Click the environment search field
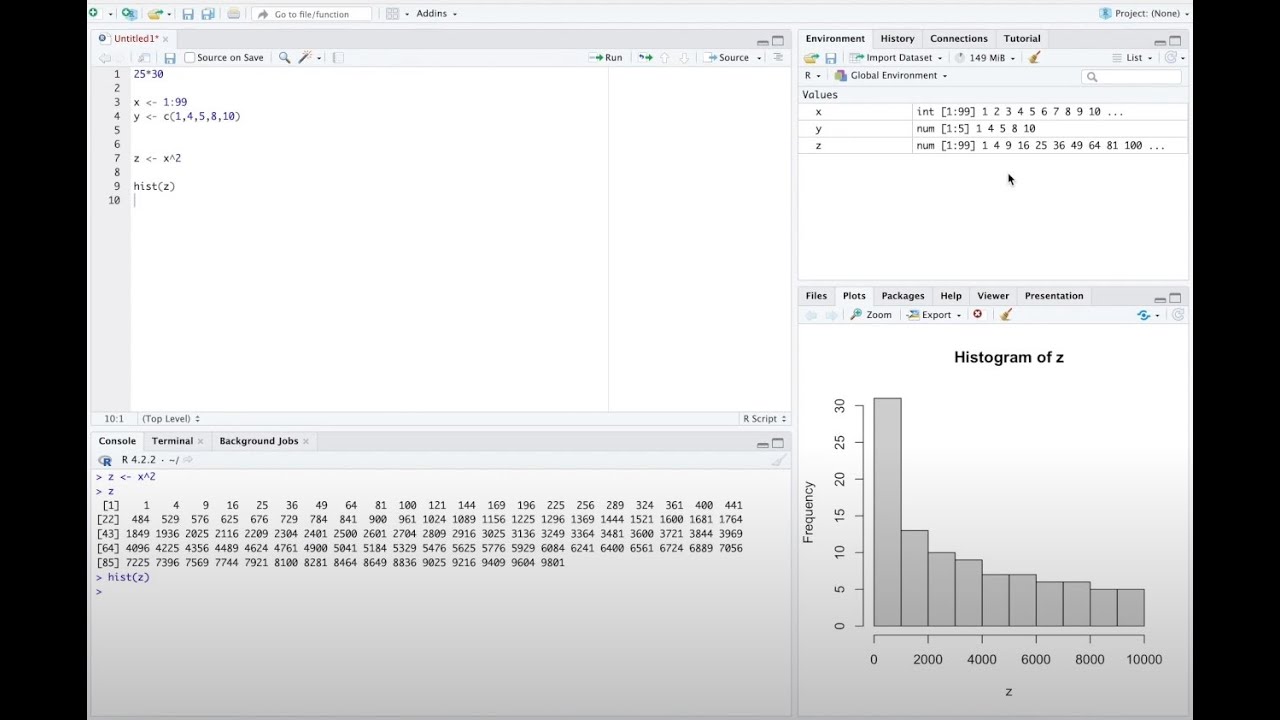The width and height of the screenshot is (1280, 720). click(1132, 76)
